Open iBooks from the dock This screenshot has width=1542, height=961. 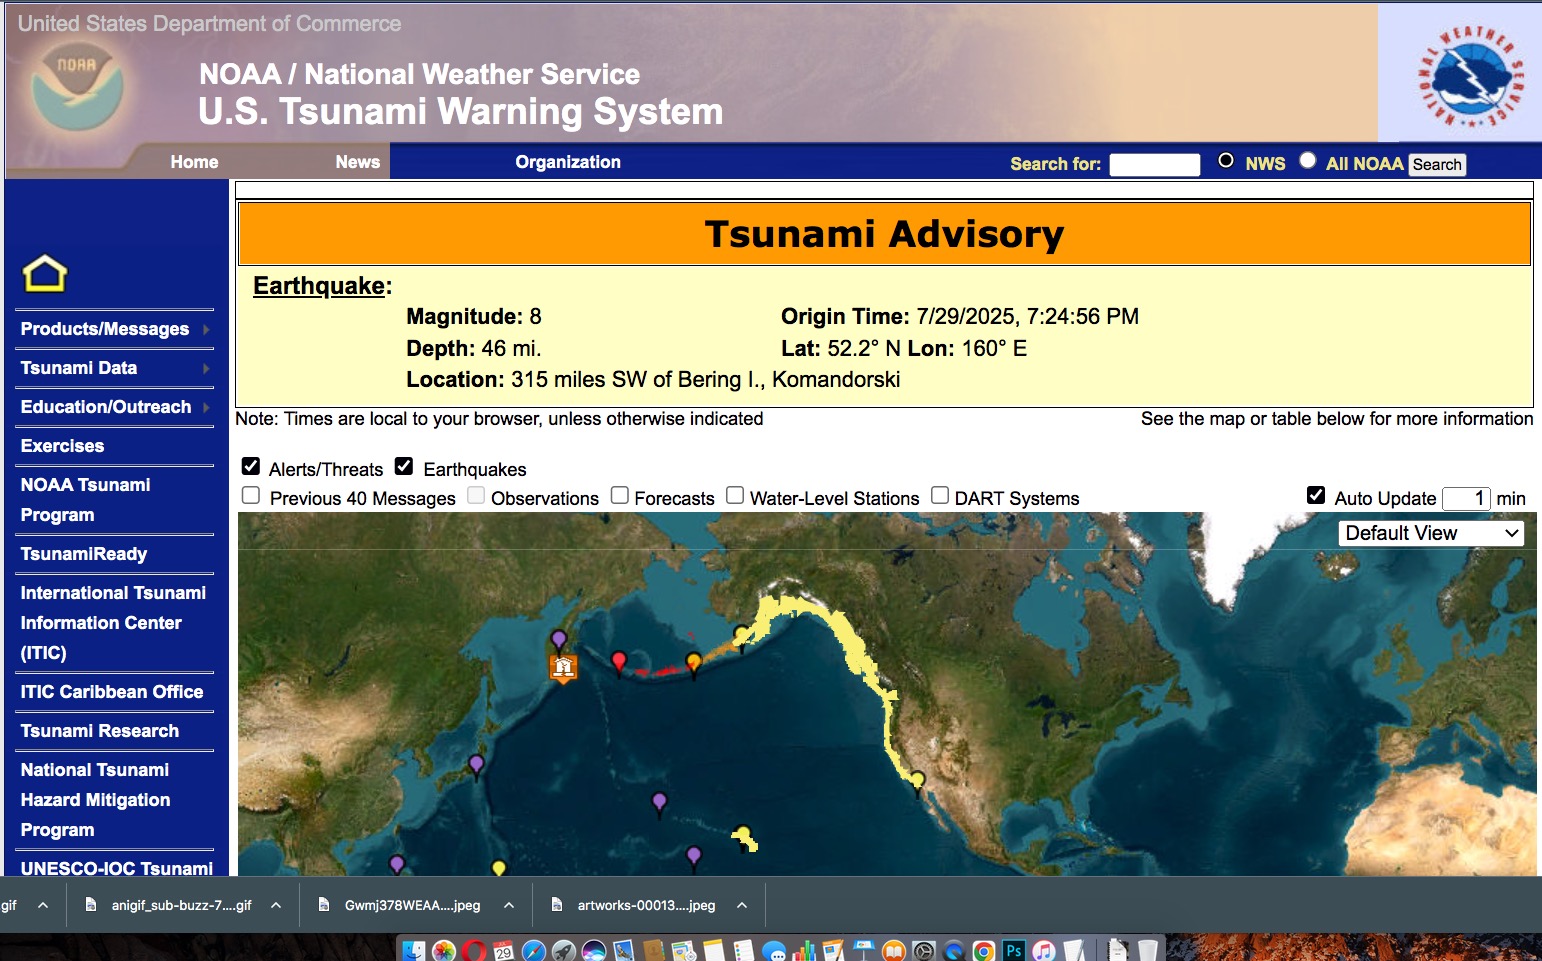pos(894,950)
